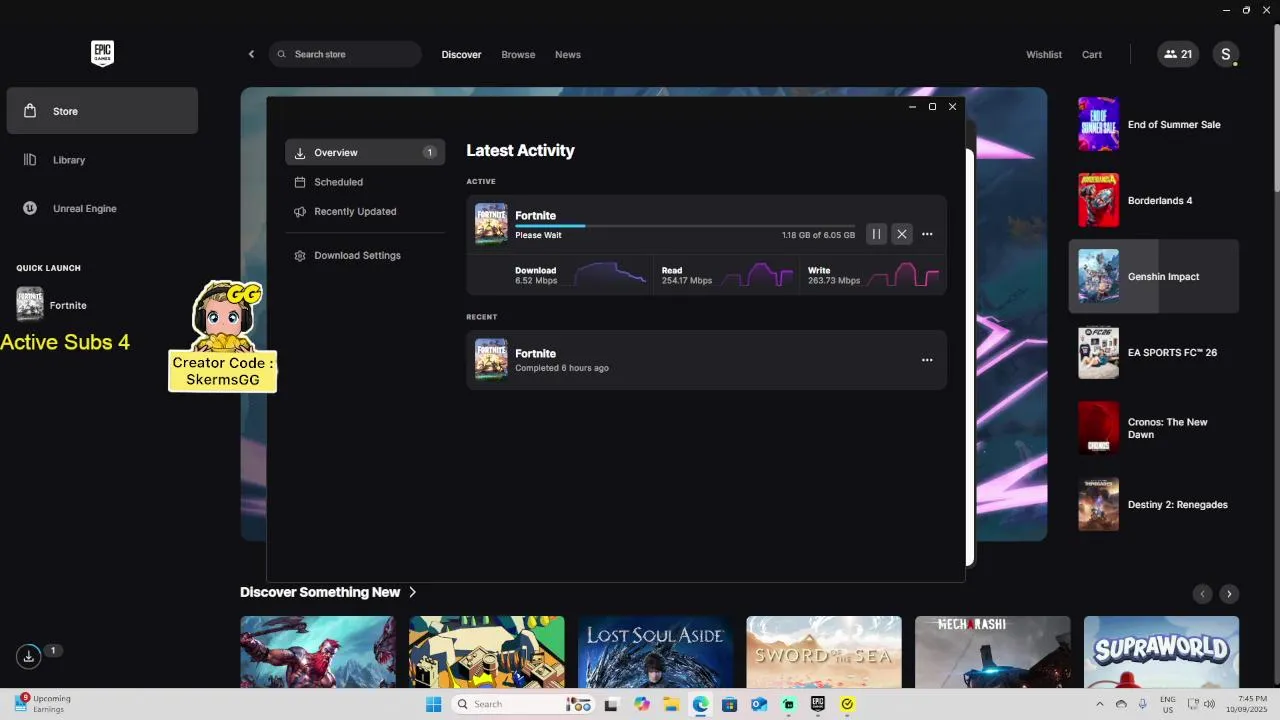Click the Download speed graph
1280x720 pixels.
point(610,274)
